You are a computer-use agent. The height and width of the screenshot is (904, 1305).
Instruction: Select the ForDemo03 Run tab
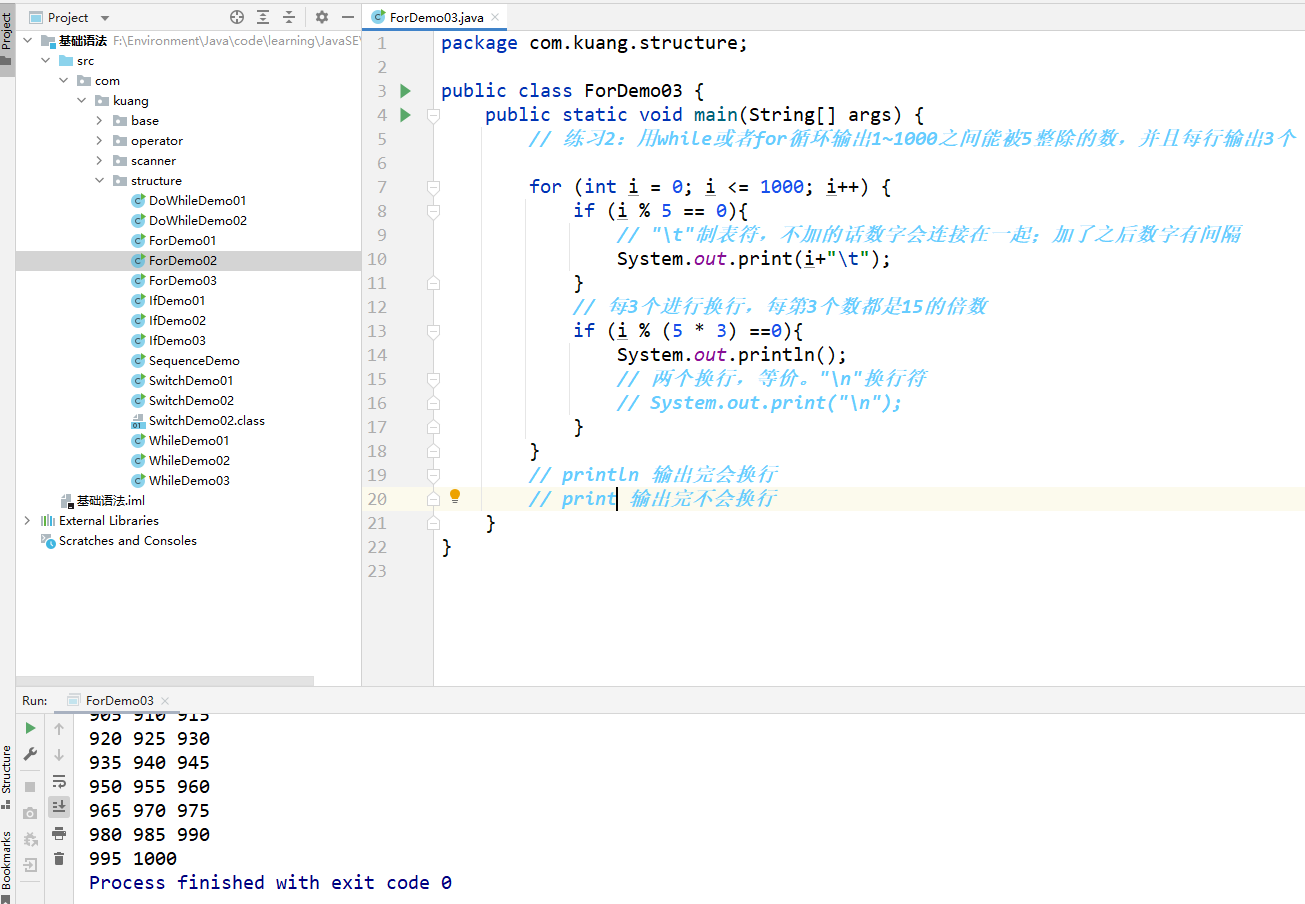click(x=119, y=701)
